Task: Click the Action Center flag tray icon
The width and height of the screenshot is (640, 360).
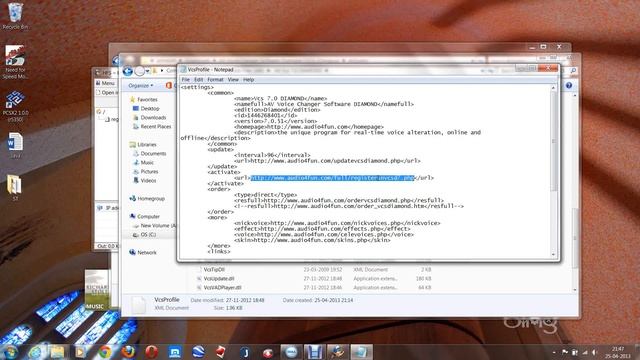Action: coord(565,352)
